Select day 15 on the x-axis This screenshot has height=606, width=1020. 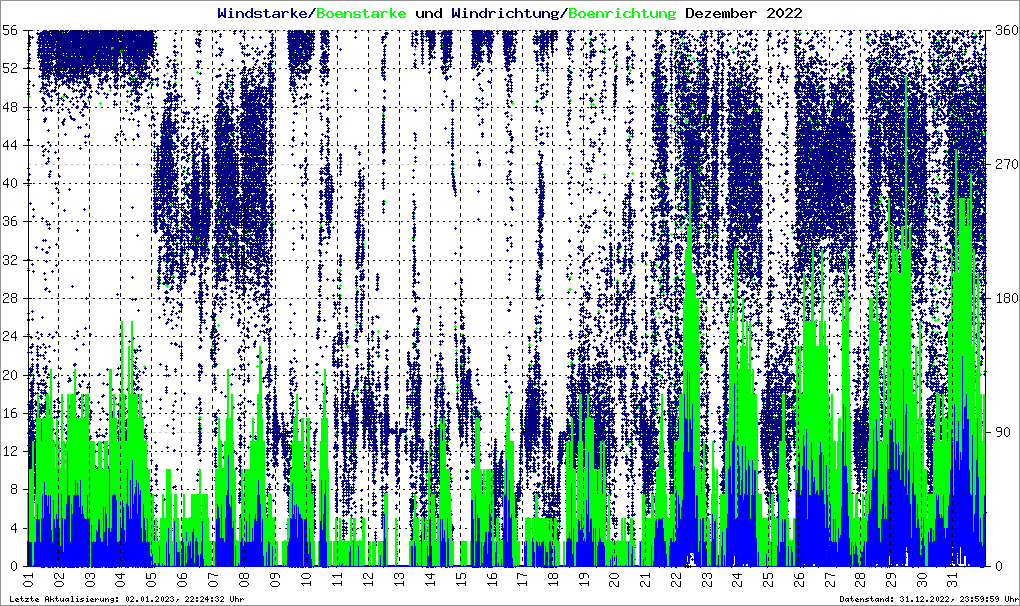460,579
